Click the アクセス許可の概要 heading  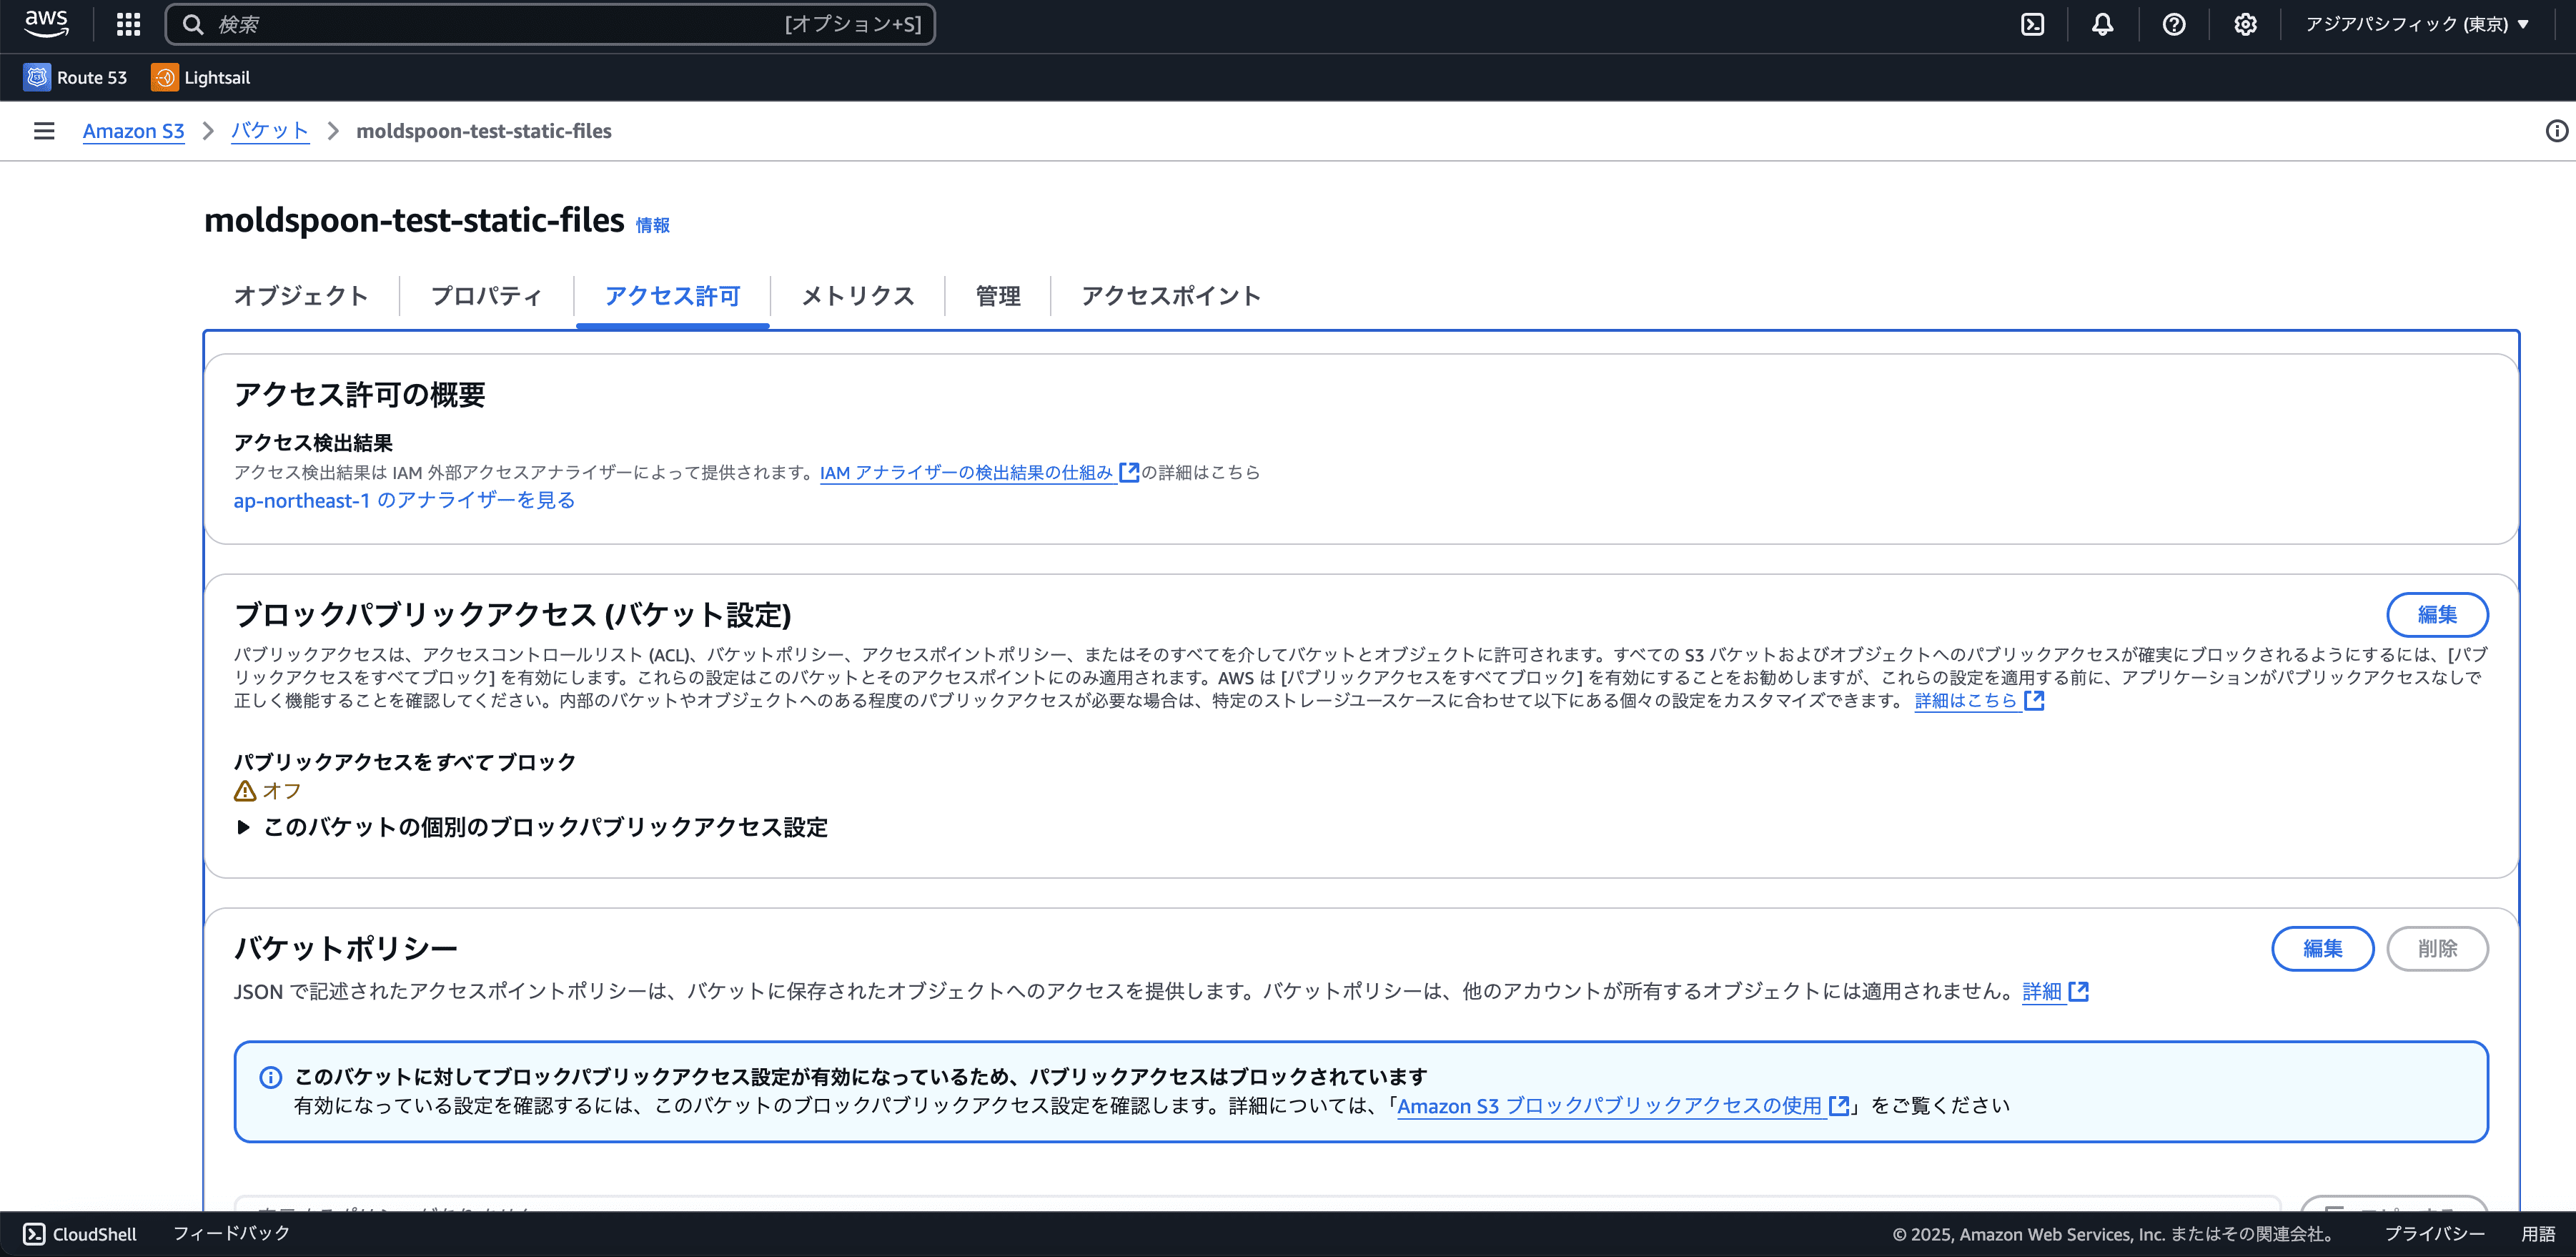tap(360, 395)
